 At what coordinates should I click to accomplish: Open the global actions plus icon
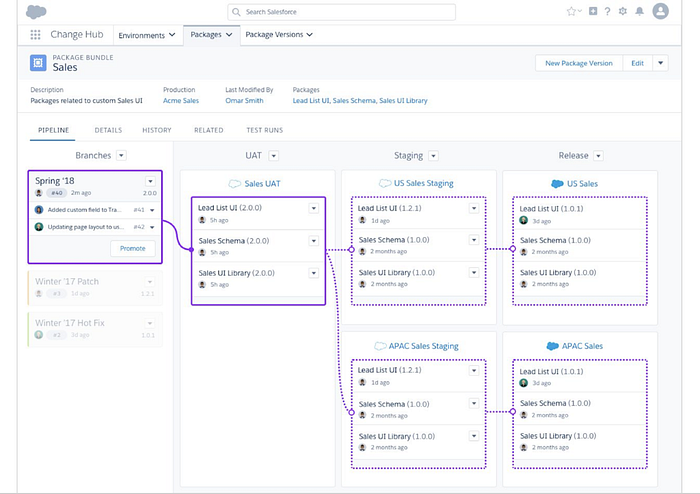pyautogui.click(x=593, y=11)
